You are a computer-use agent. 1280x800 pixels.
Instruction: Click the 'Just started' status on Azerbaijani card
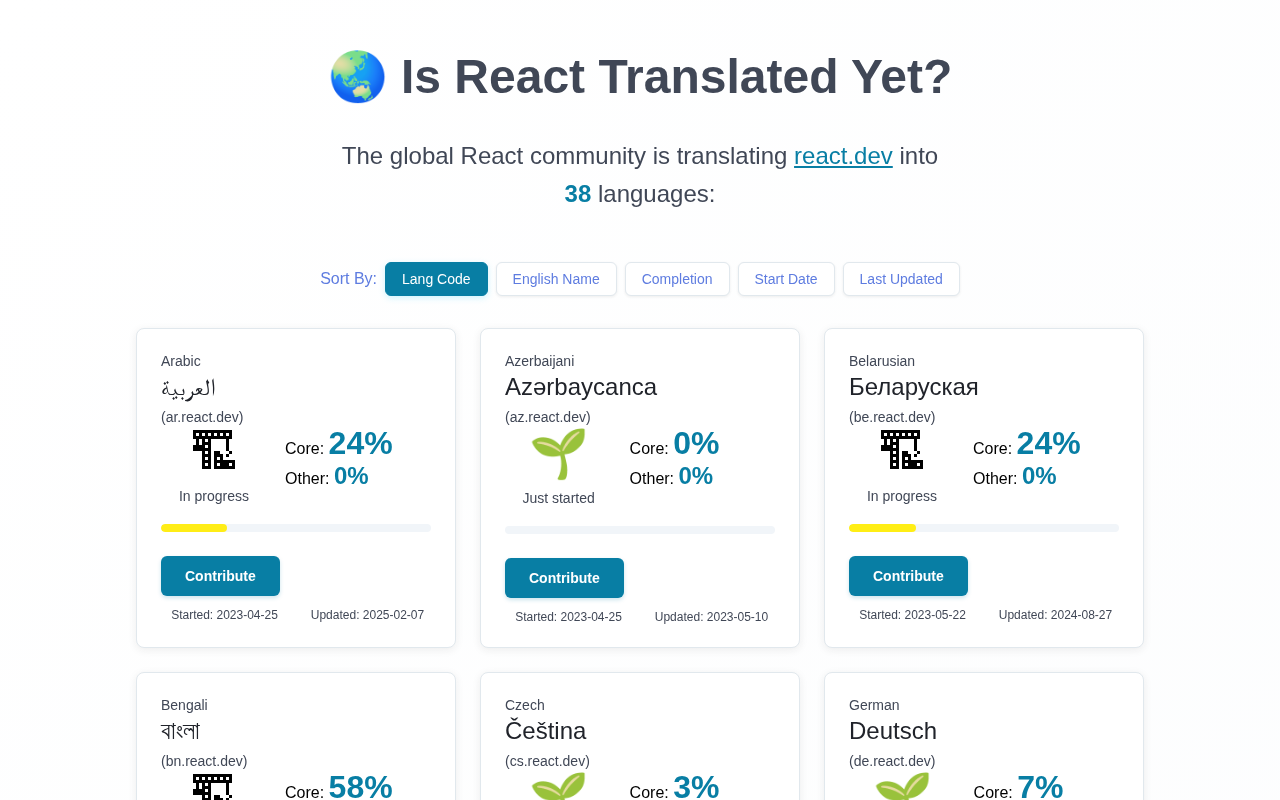tap(558, 498)
